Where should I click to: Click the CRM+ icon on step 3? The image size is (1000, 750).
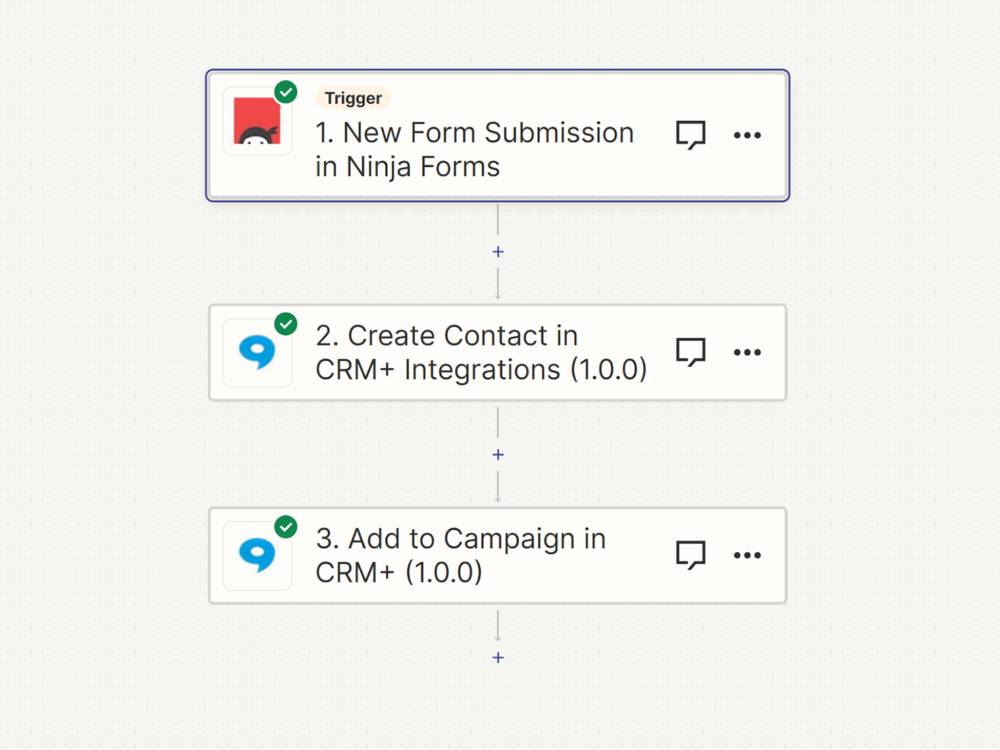[x=257, y=556]
